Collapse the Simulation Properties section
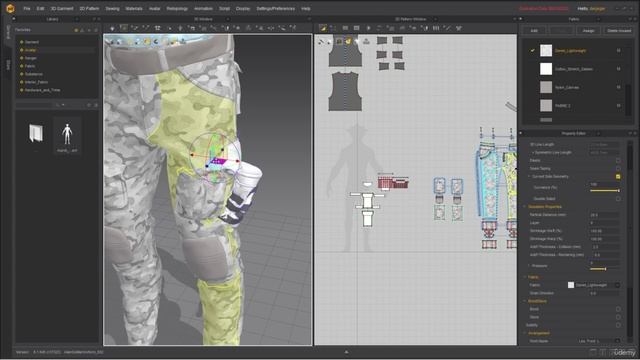The height and width of the screenshot is (360, 640). [x=525, y=207]
